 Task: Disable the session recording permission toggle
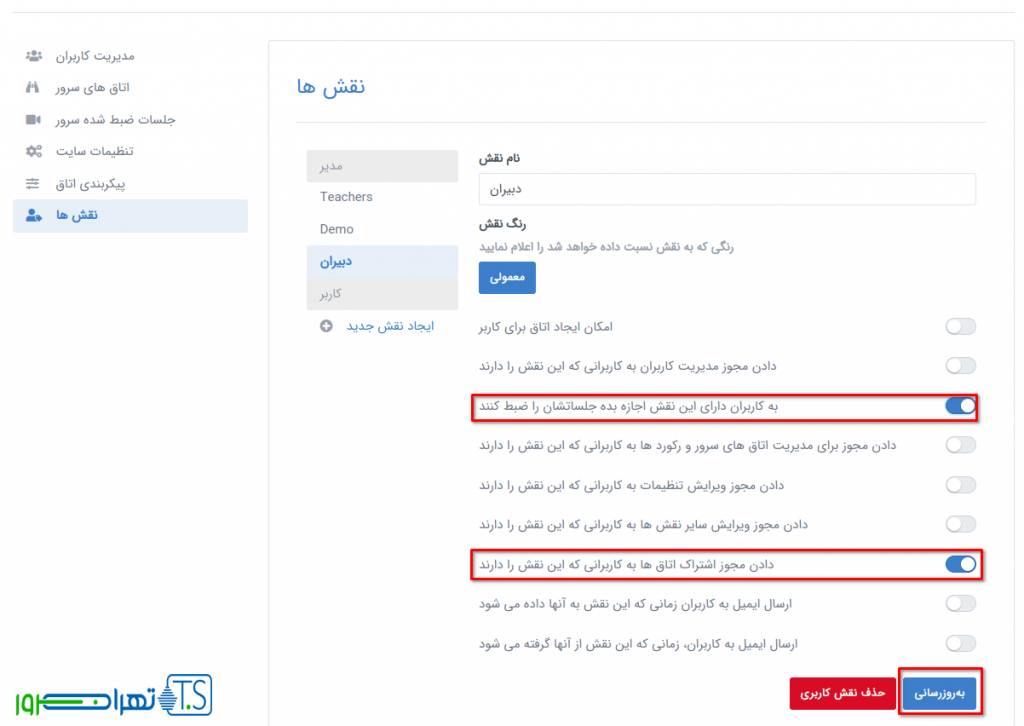tap(960, 406)
